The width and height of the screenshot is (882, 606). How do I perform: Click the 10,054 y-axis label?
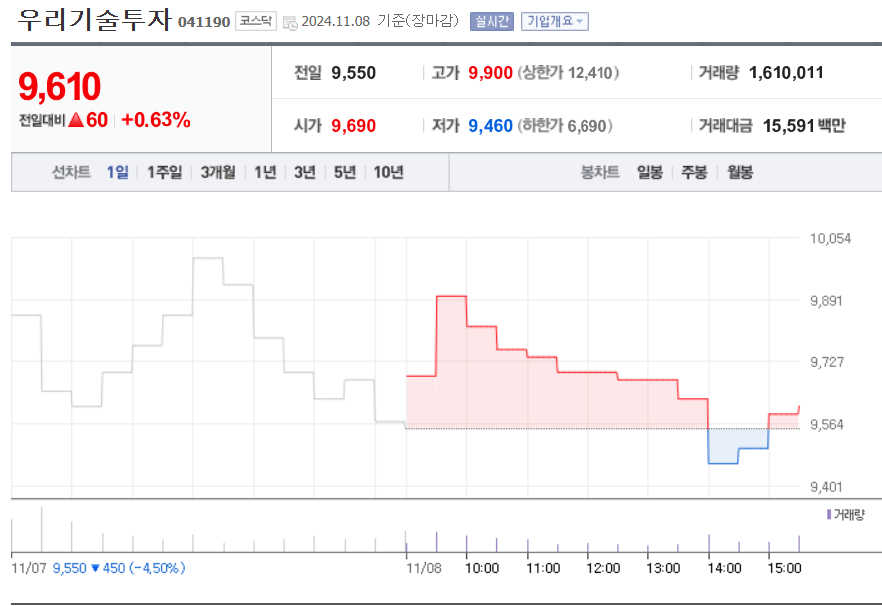point(830,239)
